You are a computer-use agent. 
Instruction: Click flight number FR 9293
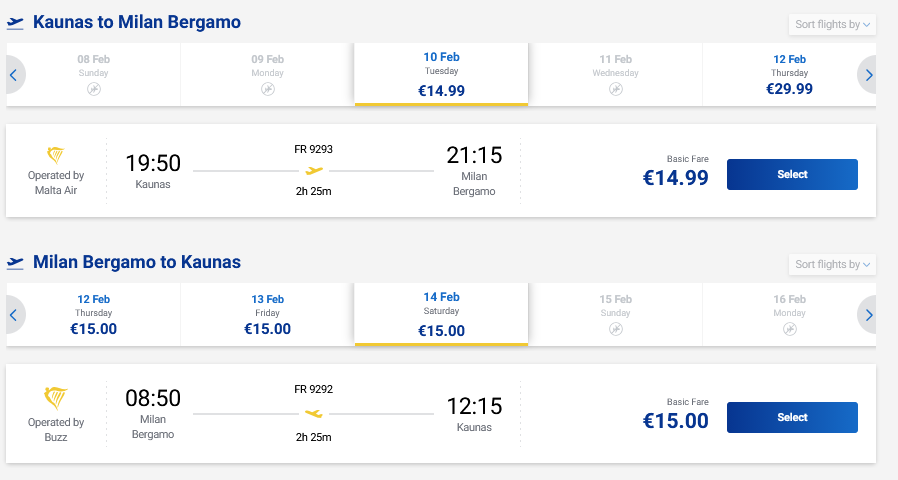click(313, 149)
